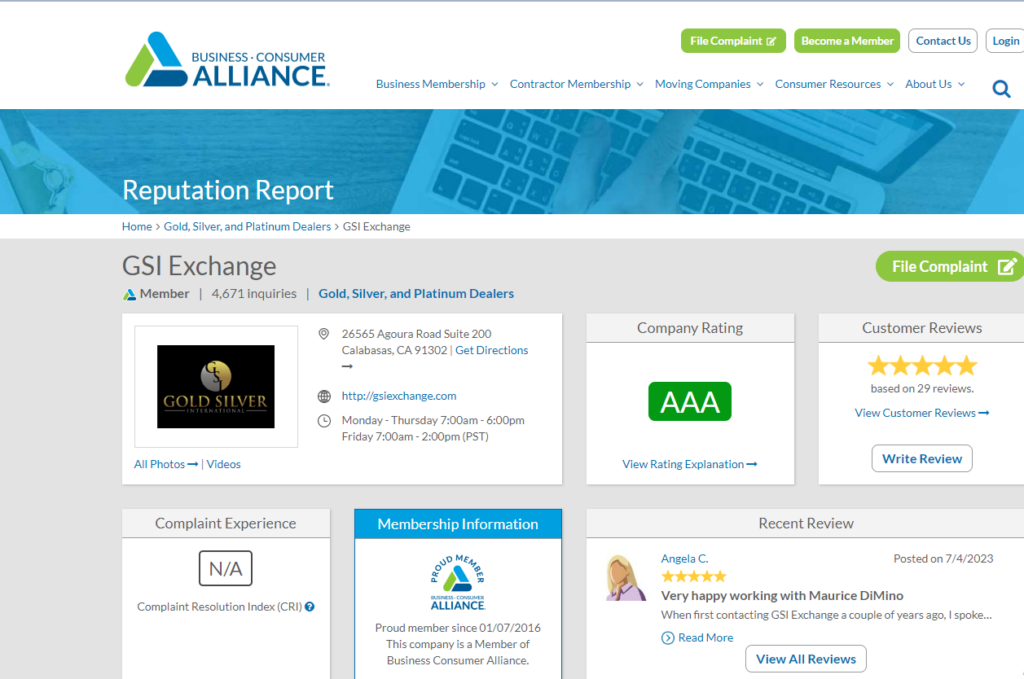The image size is (1024, 679).
Task: Click 'Complaint Resolution Index (CRI)' label
Action: click(219, 607)
